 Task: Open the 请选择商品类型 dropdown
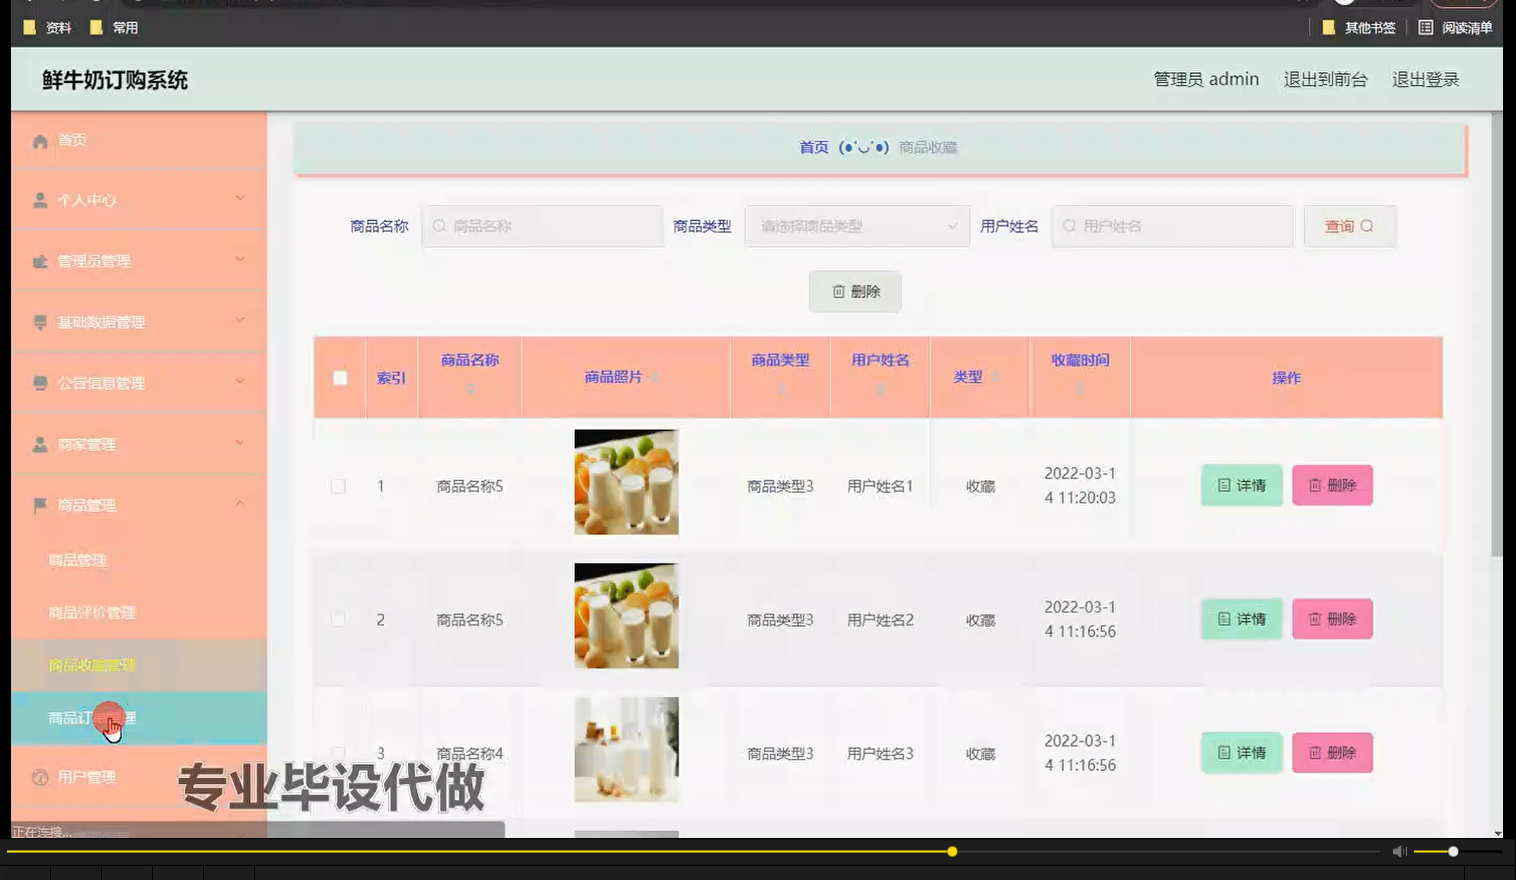[855, 226]
